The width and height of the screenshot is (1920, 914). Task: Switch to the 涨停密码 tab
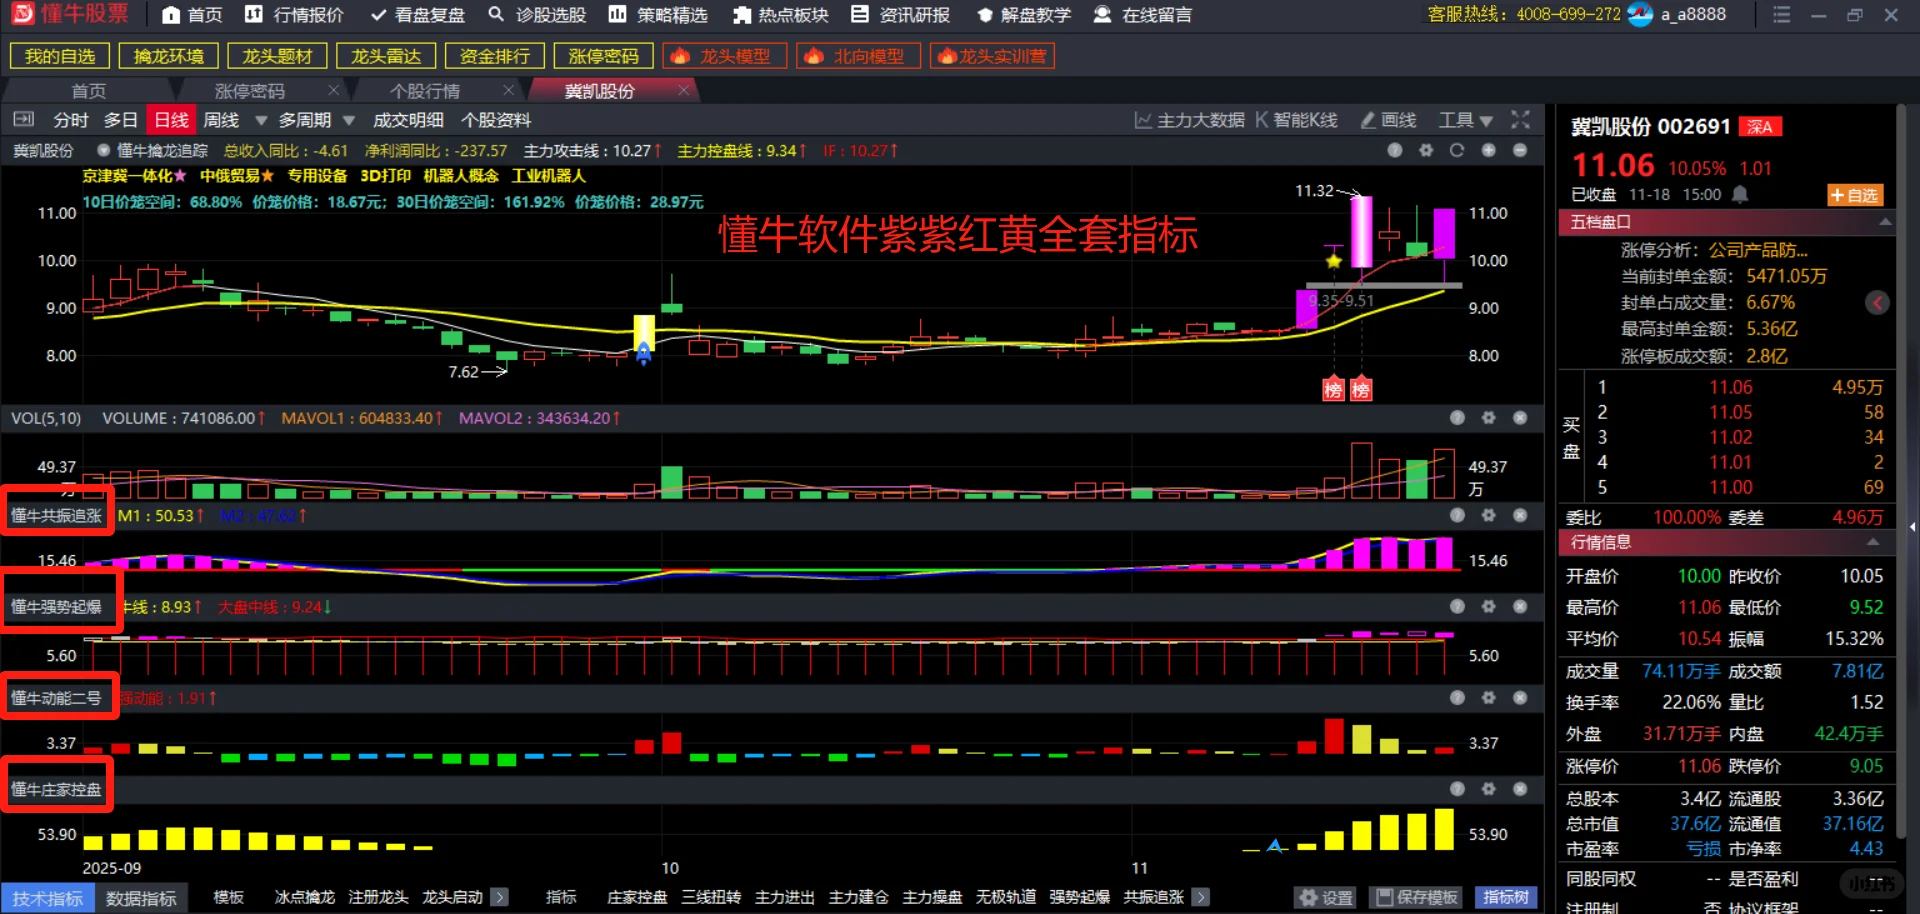248,90
